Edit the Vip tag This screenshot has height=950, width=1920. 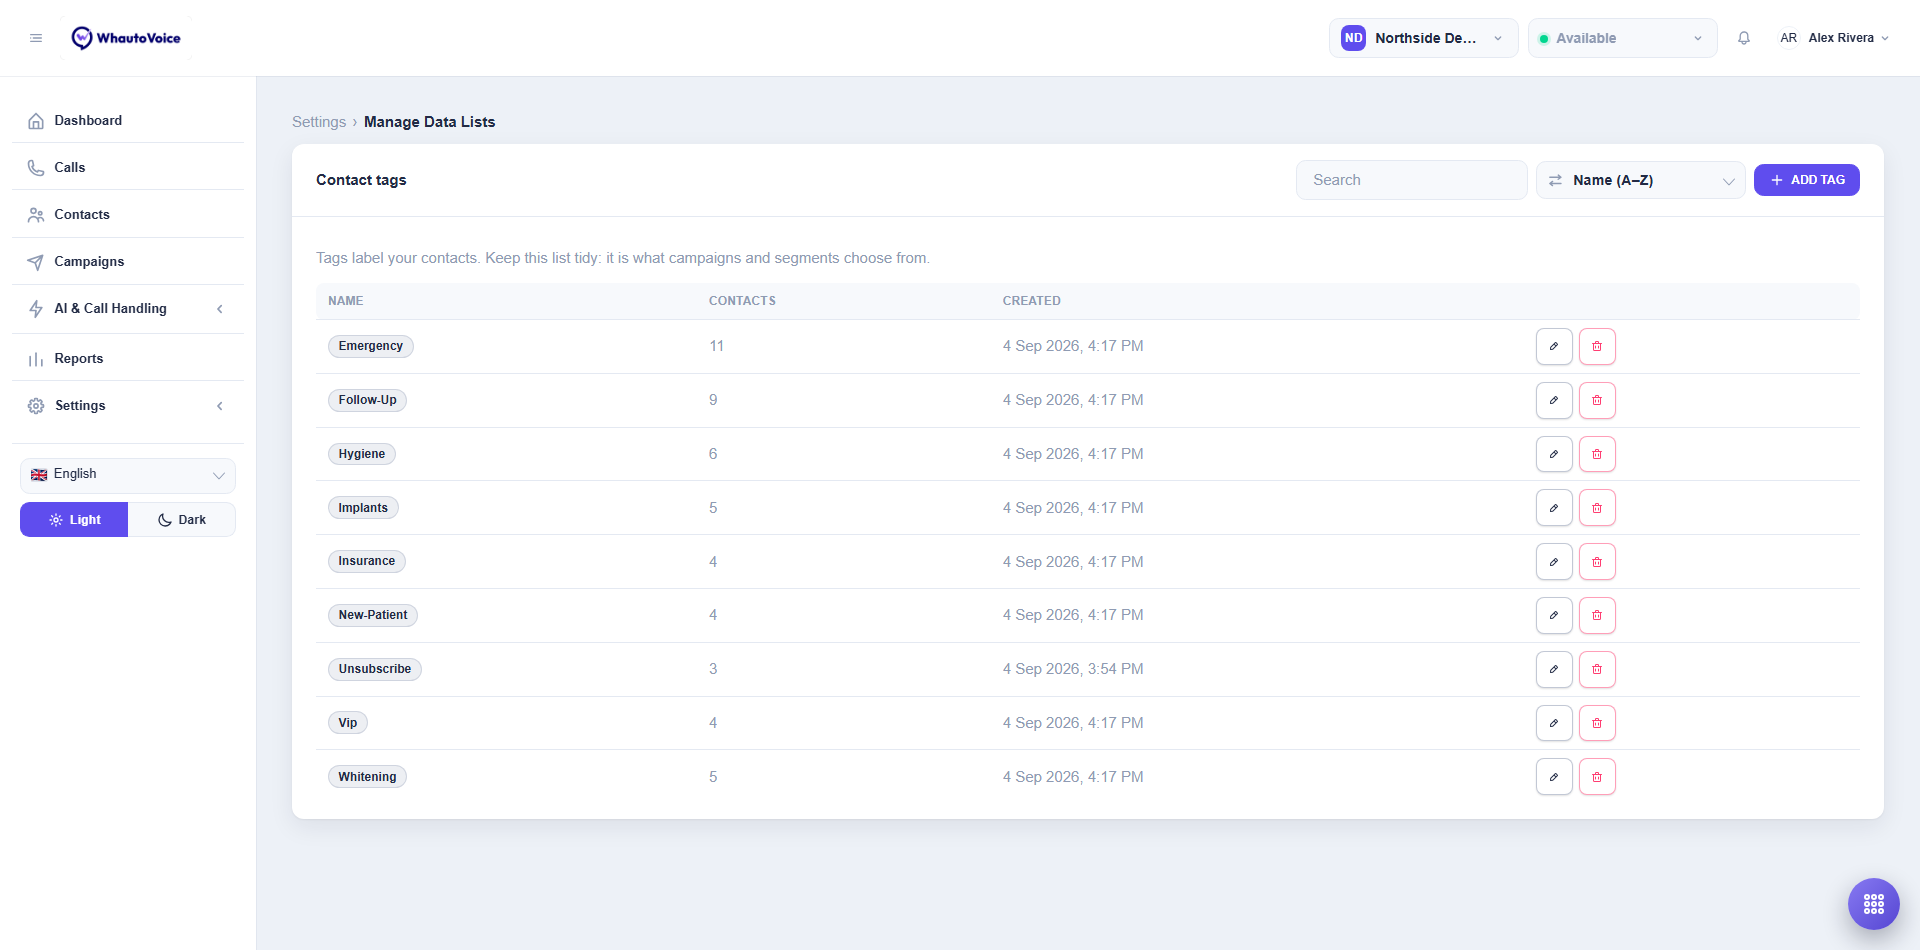[x=1554, y=723]
